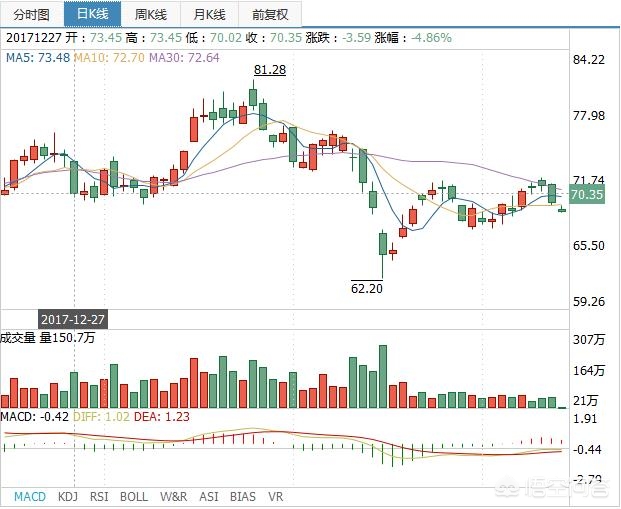Click the 70.35 current price tag
621x509 pixels.
[x=587, y=194]
